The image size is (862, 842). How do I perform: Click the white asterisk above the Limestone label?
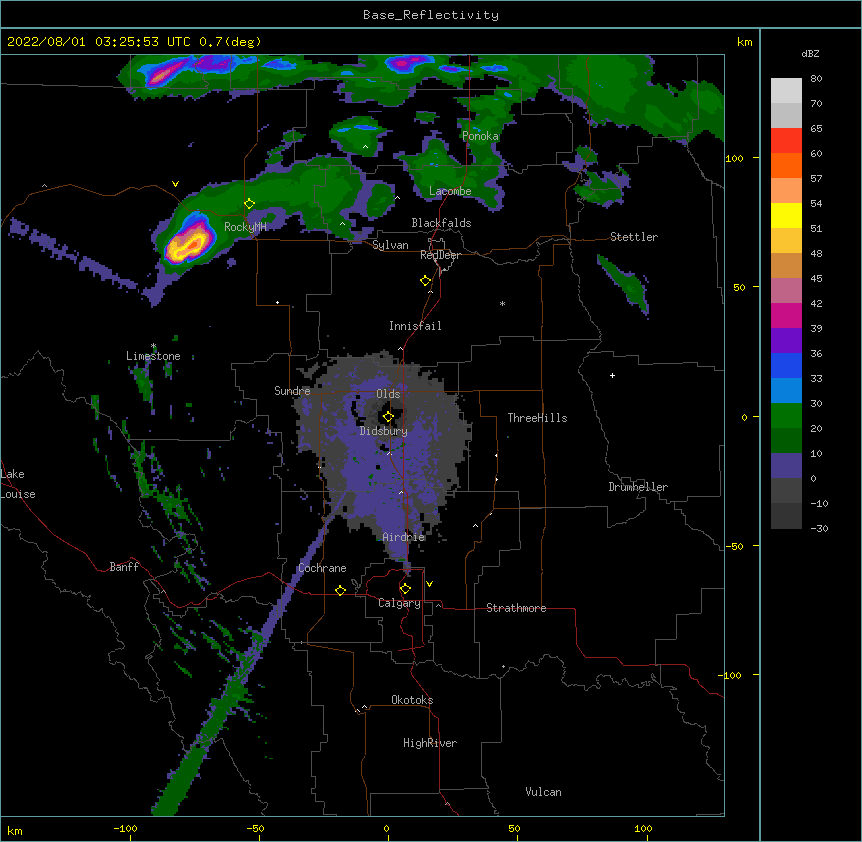click(154, 346)
